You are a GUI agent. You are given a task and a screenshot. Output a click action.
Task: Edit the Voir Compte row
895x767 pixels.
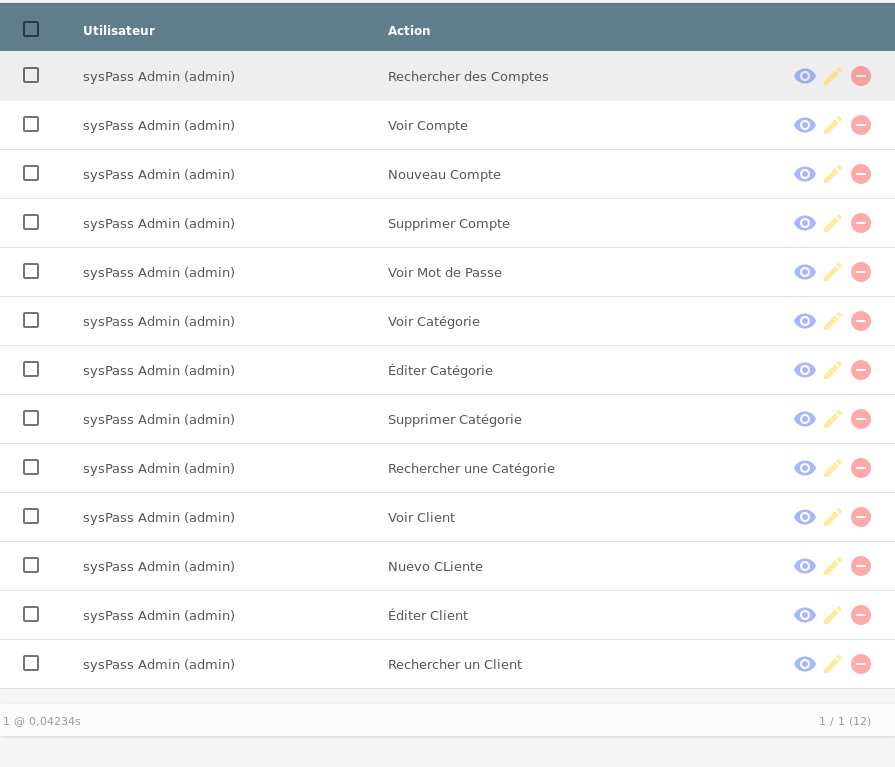(833, 125)
